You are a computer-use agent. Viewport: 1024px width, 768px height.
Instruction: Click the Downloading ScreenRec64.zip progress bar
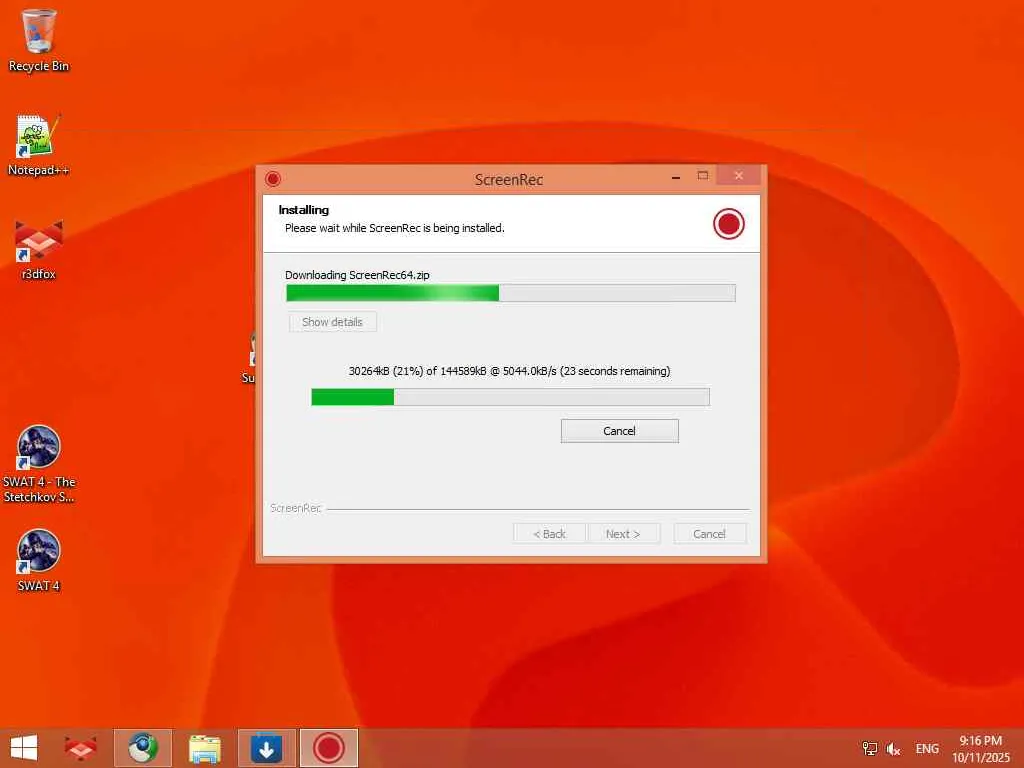coord(511,293)
